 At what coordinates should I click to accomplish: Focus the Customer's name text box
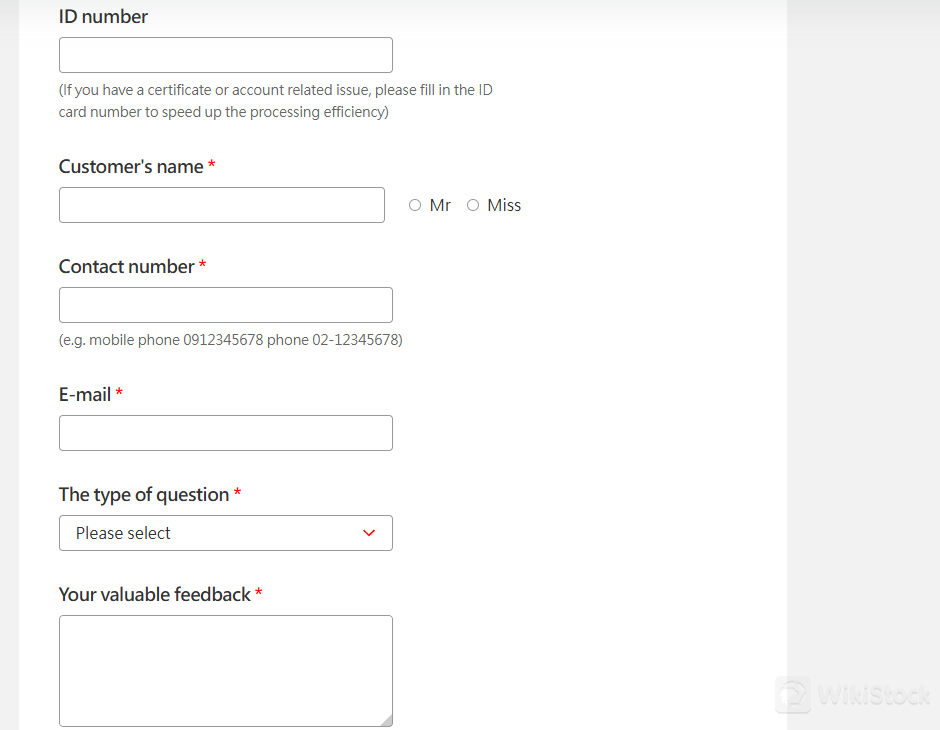coord(221,205)
